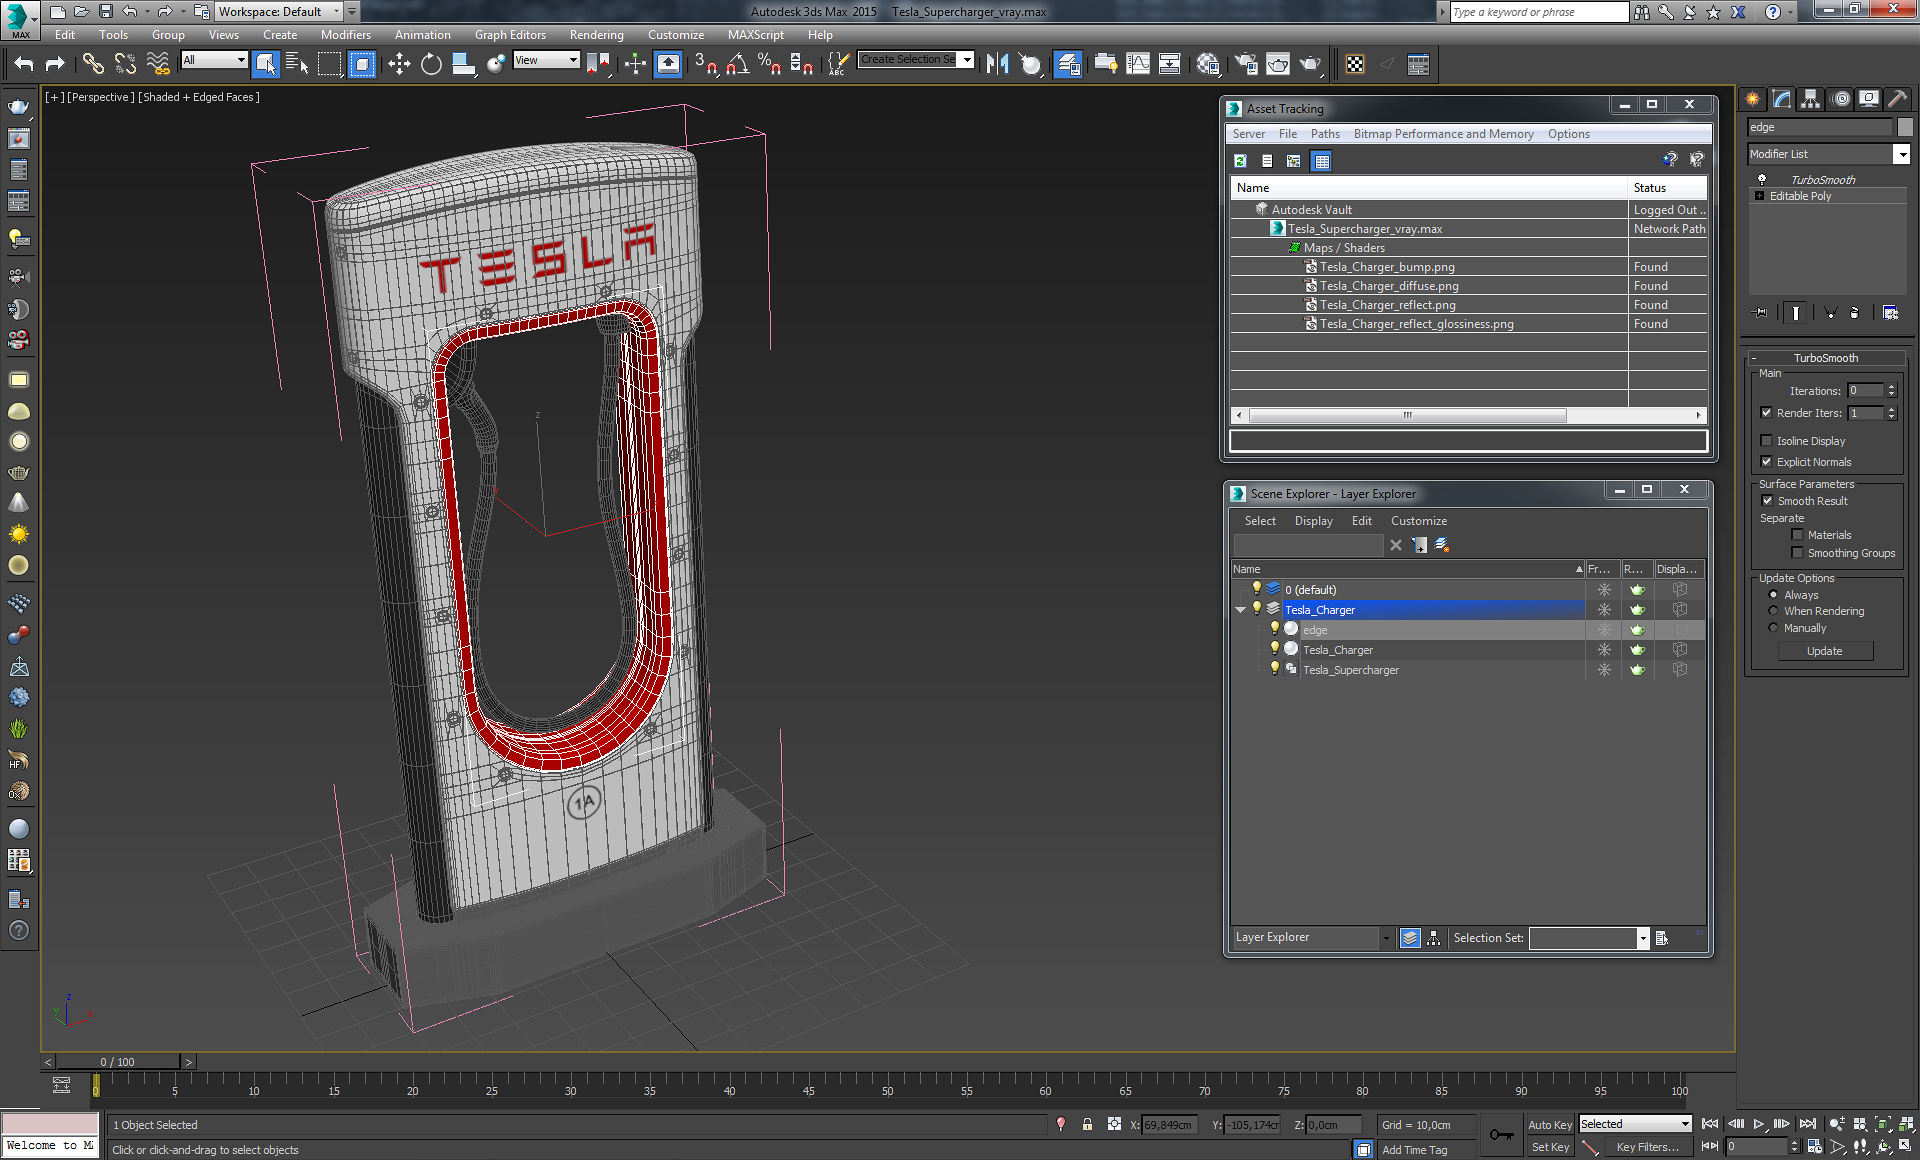
Task: Enable Separate by Smoothing Groups checkbox
Action: click(x=1797, y=553)
